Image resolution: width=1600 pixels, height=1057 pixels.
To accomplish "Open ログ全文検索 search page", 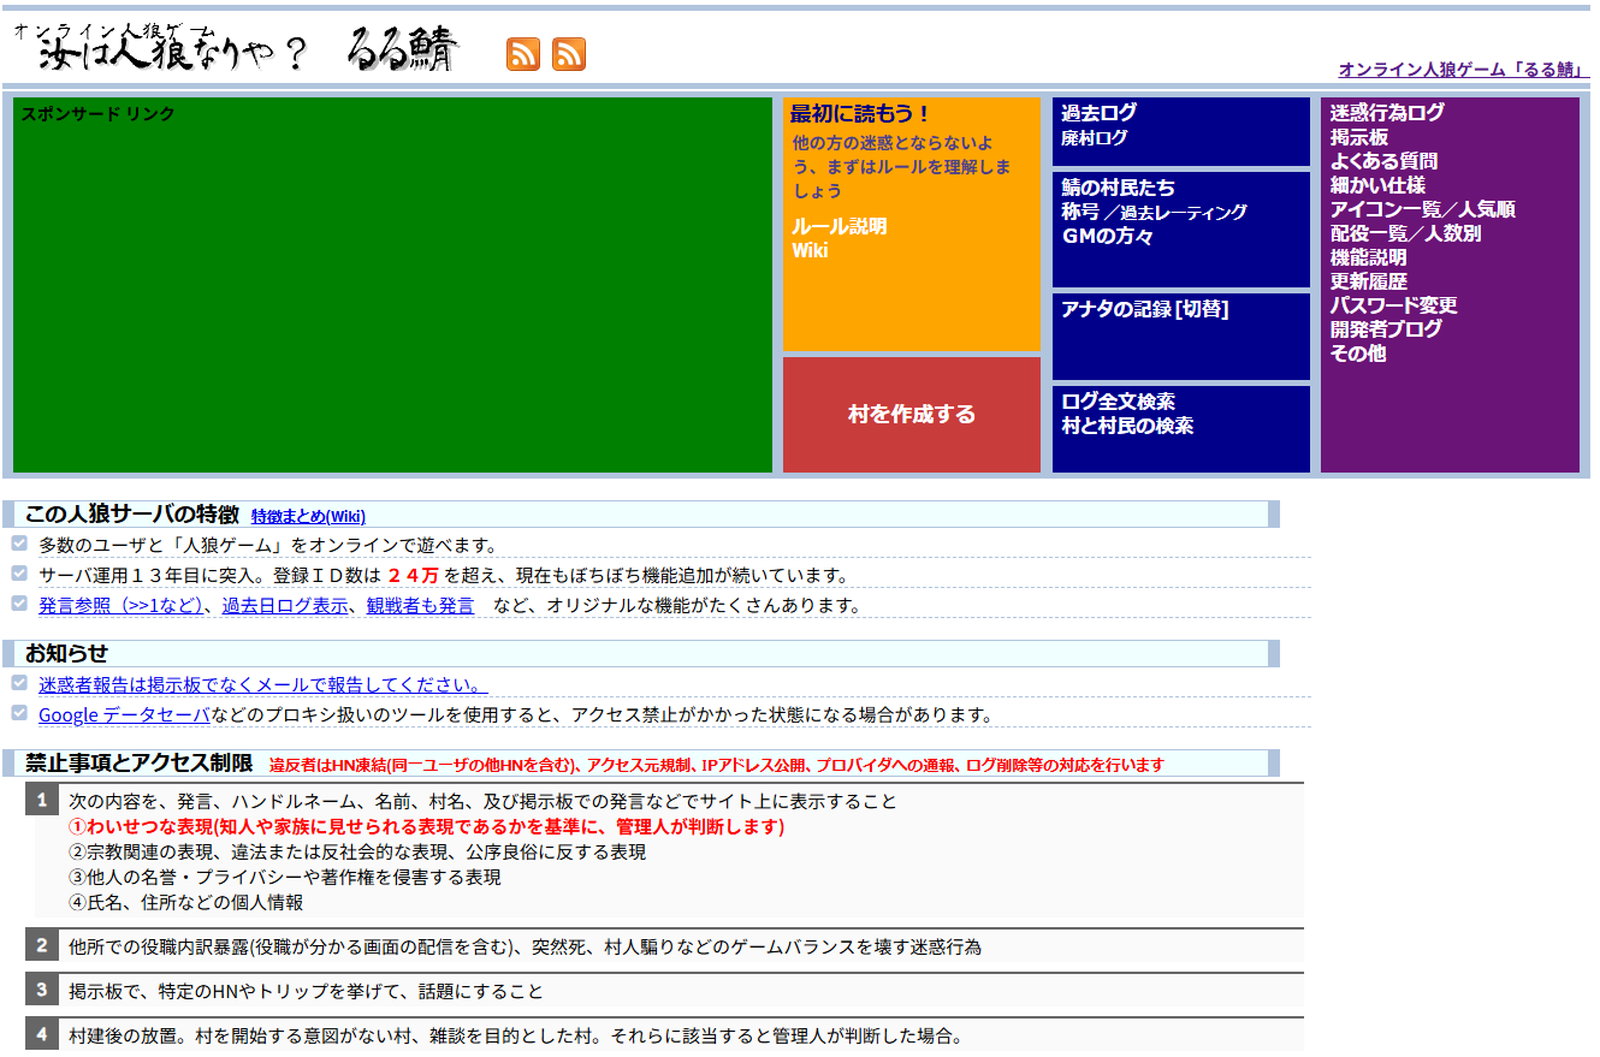I will point(1117,401).
